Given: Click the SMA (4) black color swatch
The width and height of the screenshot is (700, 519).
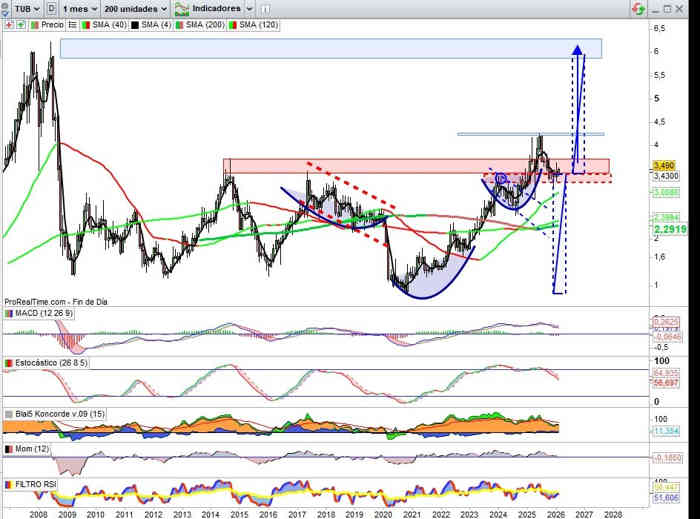Looking at the screenshot, I should click(x=135, y=22).
